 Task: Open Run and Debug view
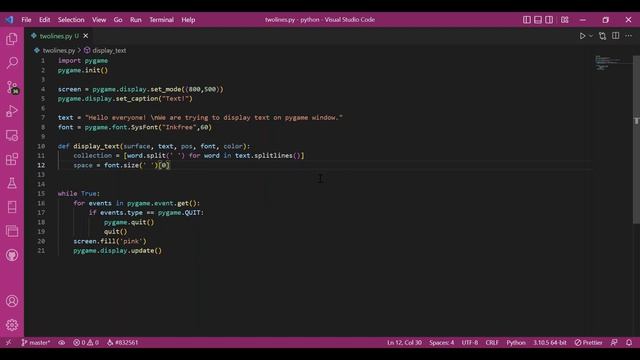pos(12,111)
